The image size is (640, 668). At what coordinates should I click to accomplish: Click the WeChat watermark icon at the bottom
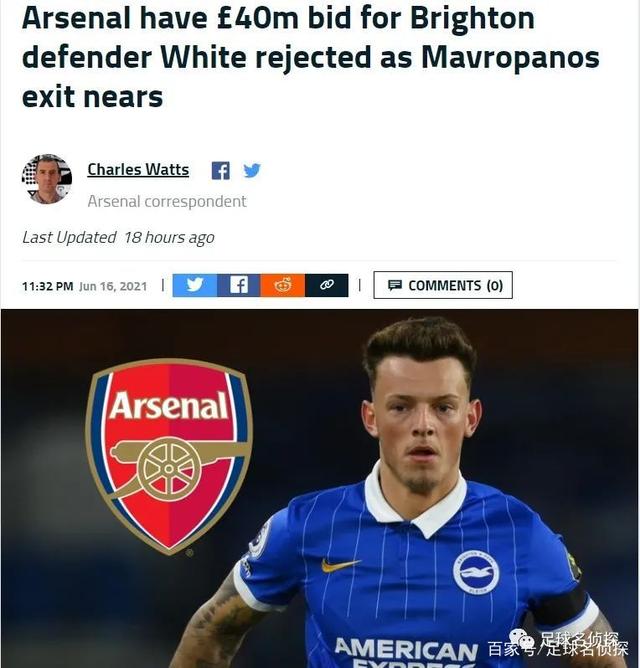[522, 639]
